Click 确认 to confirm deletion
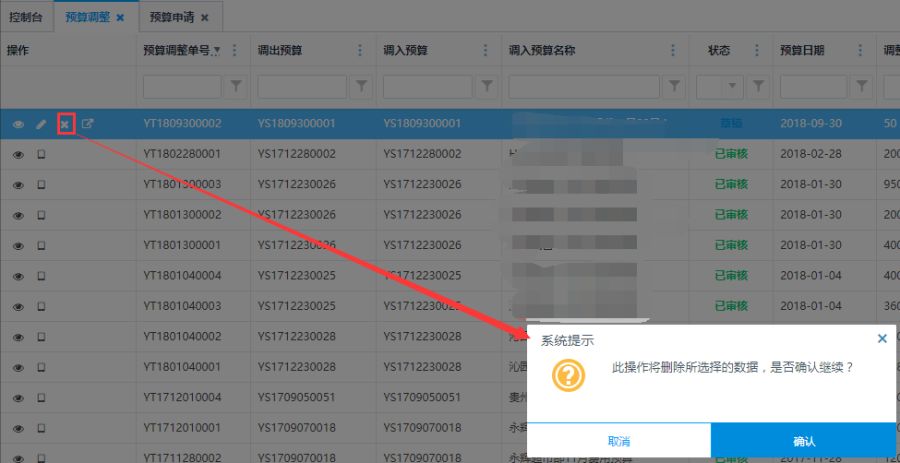Screen dimensions: 900x463 point(803,441)
